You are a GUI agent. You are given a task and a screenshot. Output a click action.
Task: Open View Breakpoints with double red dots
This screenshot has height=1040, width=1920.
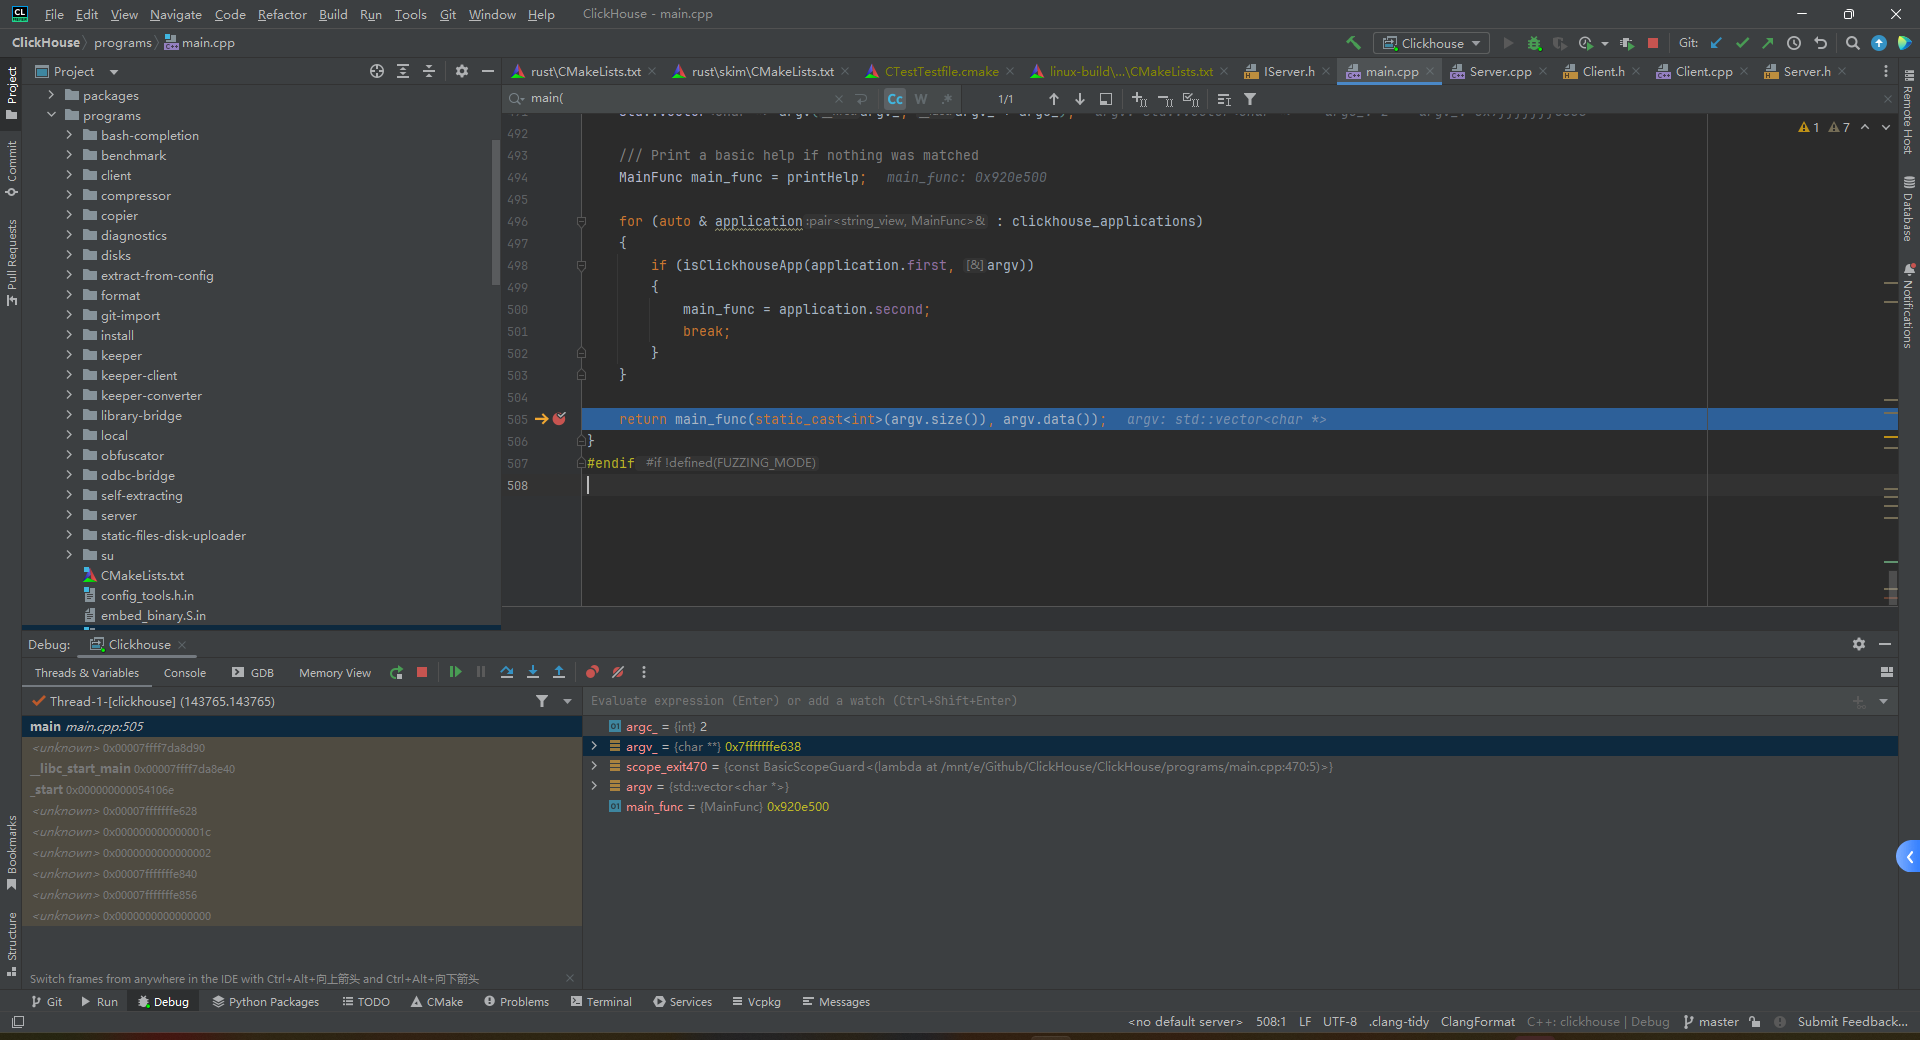[592, 672]
